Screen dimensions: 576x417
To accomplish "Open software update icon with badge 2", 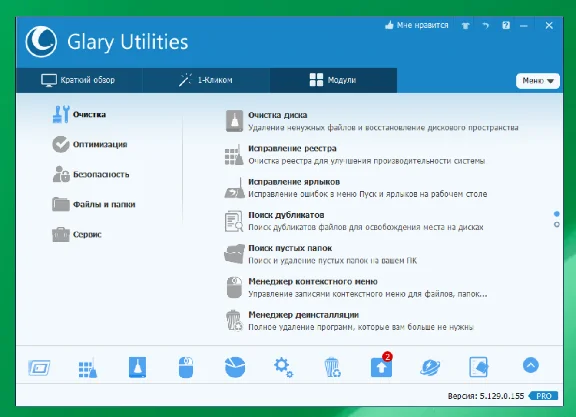I will [x=382, y=366].
